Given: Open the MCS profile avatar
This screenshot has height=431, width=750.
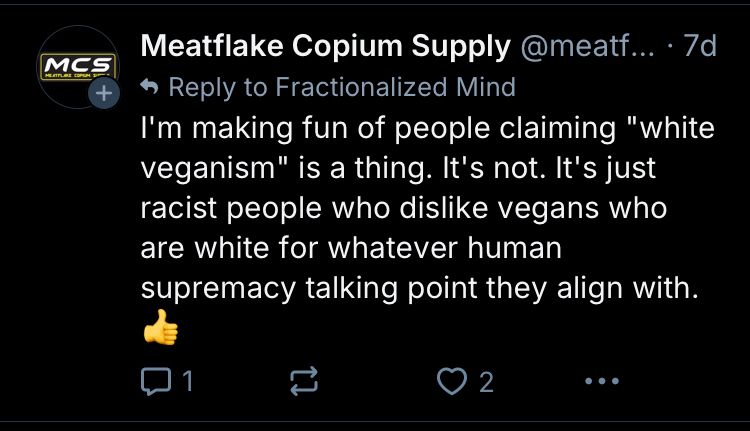Looking at the screenshot, I should point(78,67).
